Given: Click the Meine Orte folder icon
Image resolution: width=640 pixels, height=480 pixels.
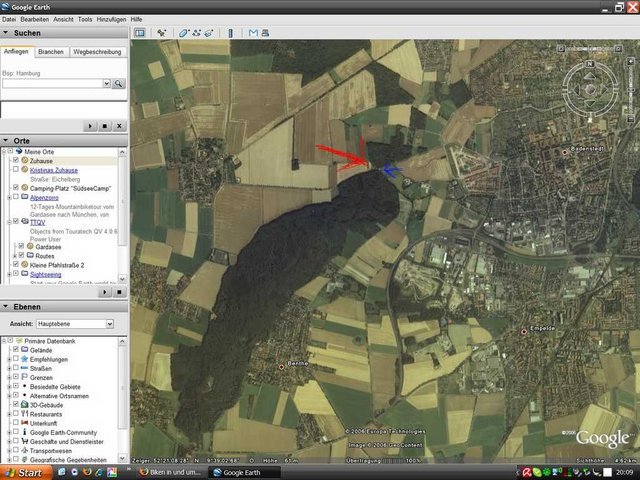Looking at the screenshot, I should point(19,151).
